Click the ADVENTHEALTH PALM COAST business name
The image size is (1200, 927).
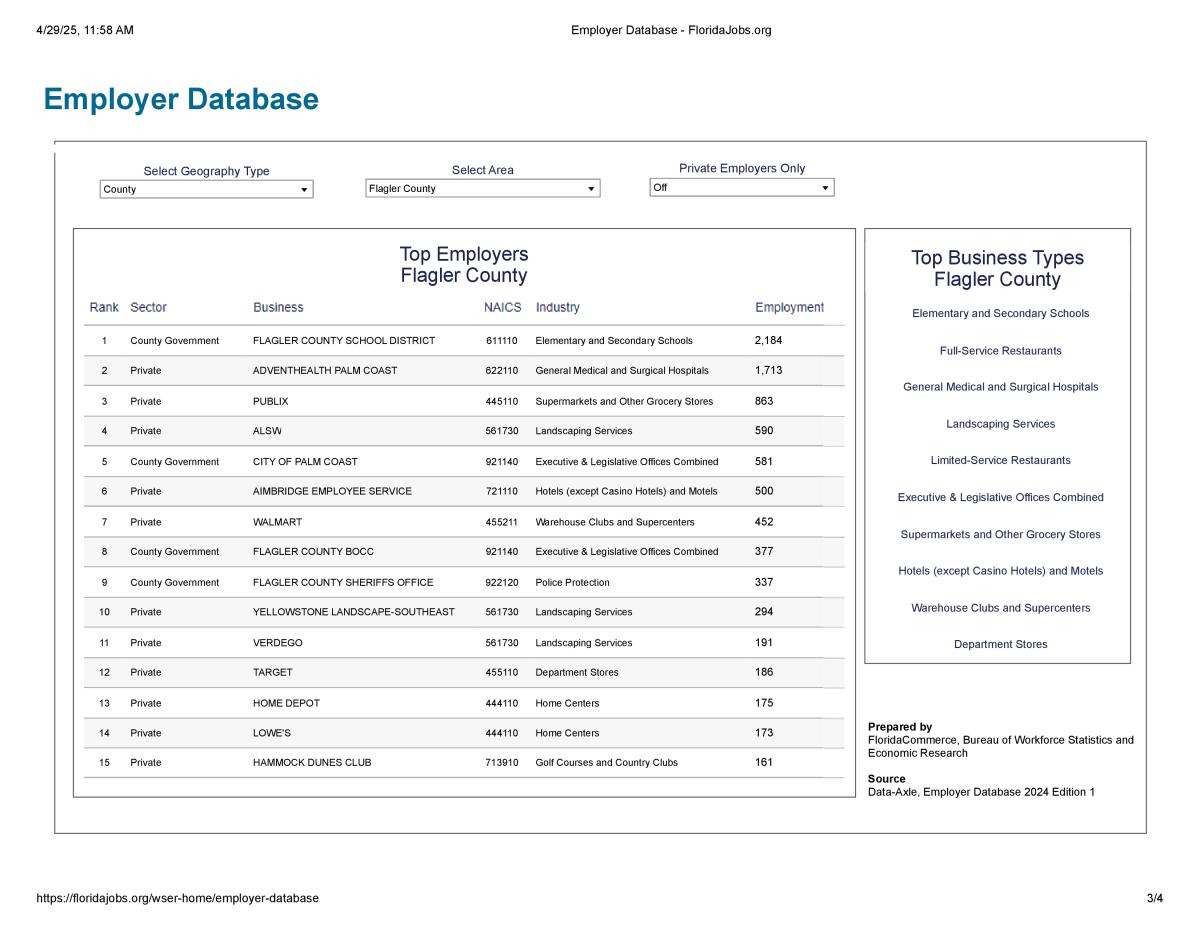[x=324, y=371]
